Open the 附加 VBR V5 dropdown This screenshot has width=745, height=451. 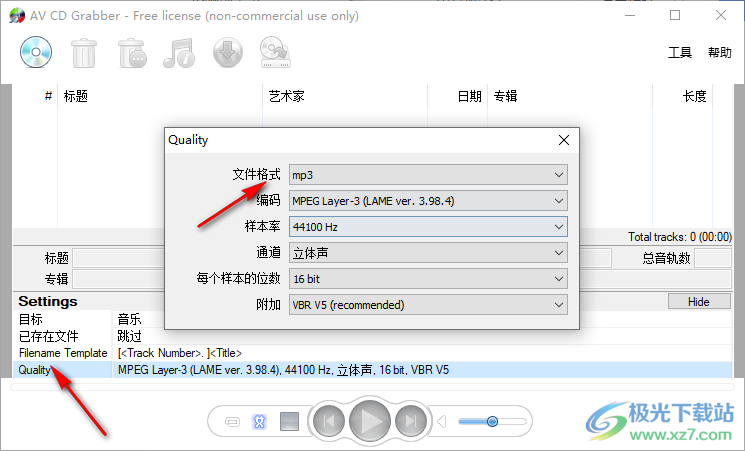tap(428, 305)
